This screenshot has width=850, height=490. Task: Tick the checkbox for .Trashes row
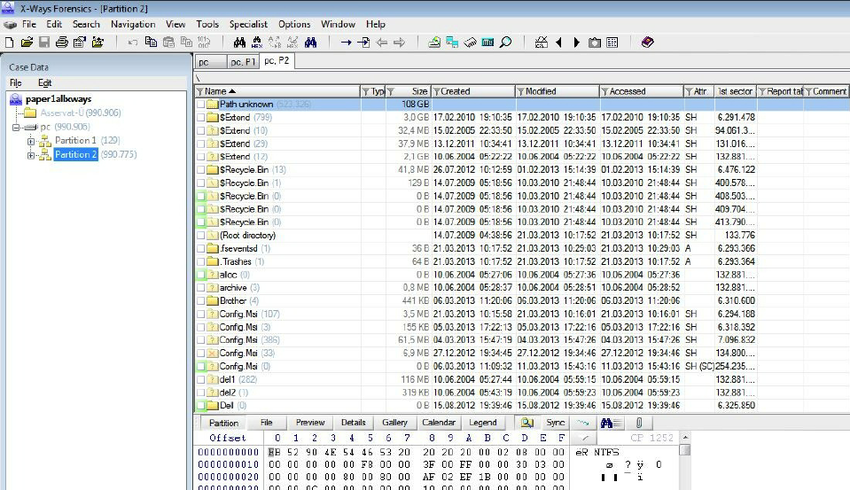coord(201,262)
